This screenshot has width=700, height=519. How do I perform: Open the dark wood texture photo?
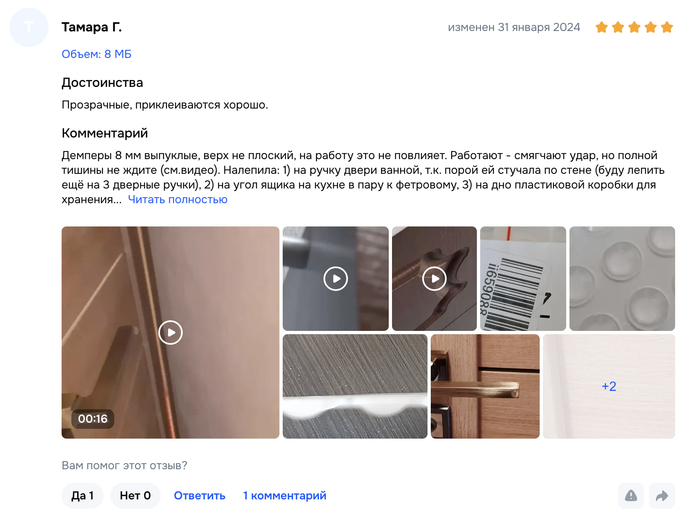click(x=355, y=386)
